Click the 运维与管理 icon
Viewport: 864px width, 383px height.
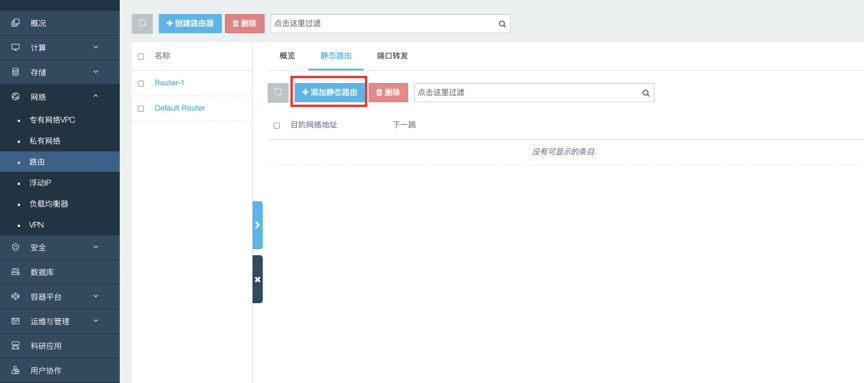coord(15,321)
